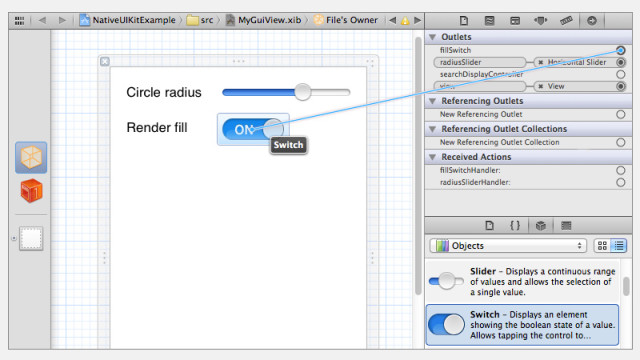
Task: Open the Size inspector ruler icon
Action: pos(566,20)
